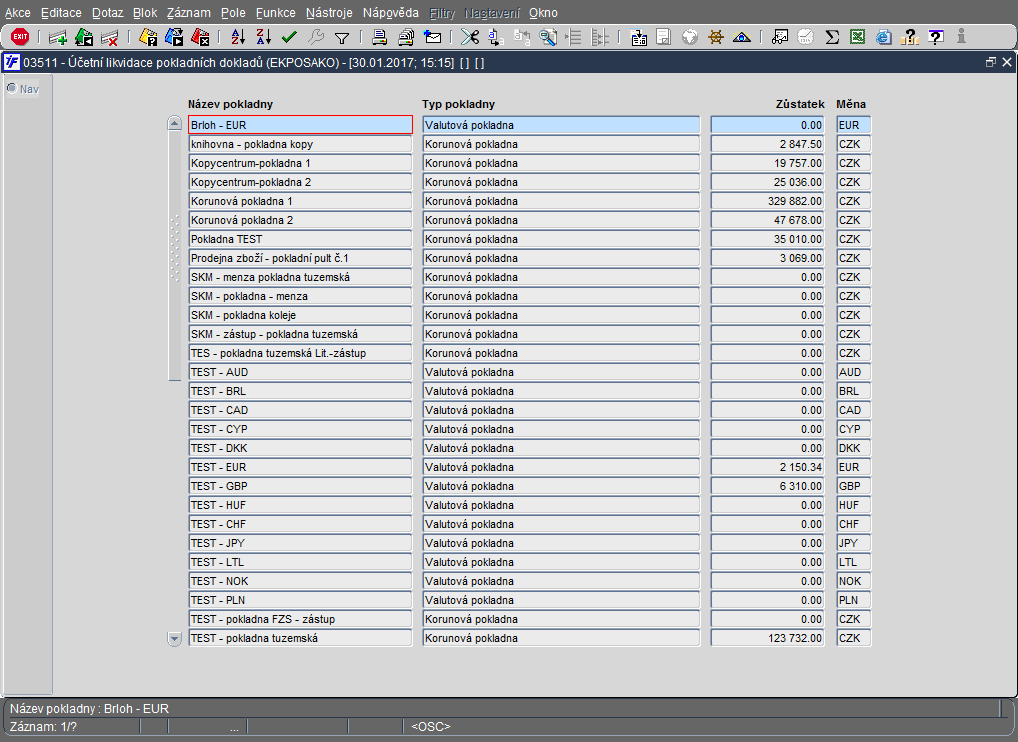Screen dimensions: 1018x742
Task: Click the funnel filter icon
Action: 341,37
